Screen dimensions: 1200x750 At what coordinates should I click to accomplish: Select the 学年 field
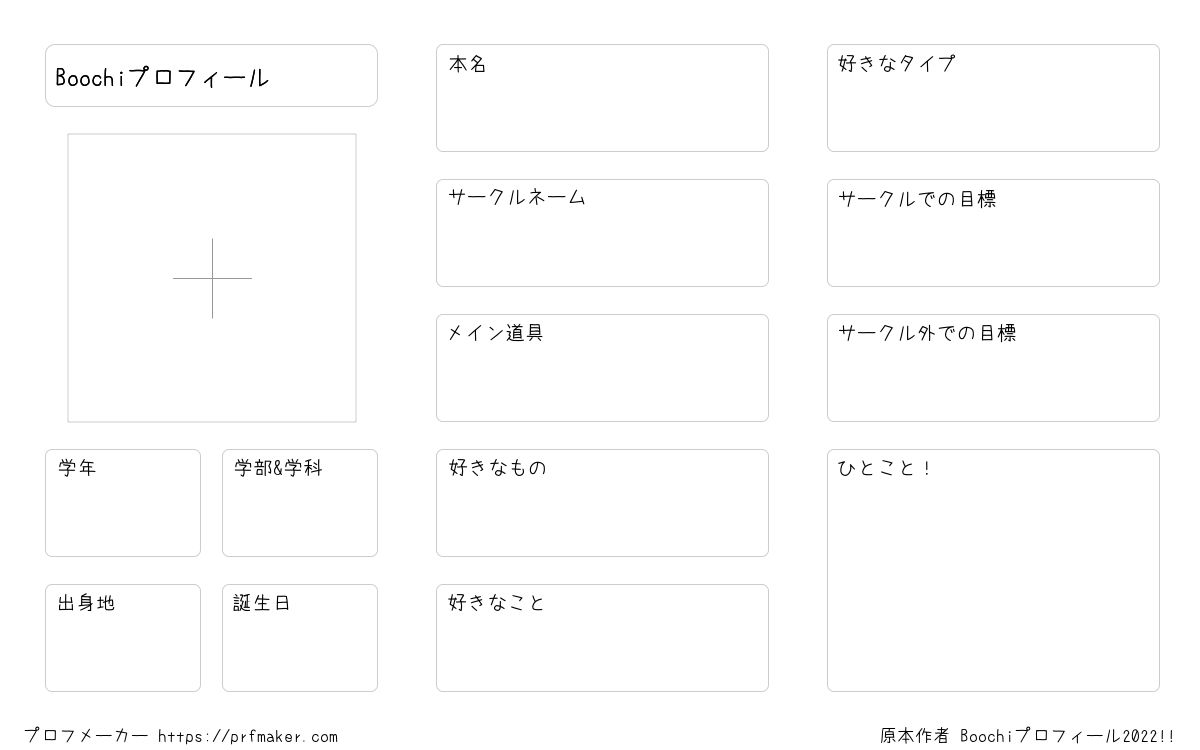(123, 503)
